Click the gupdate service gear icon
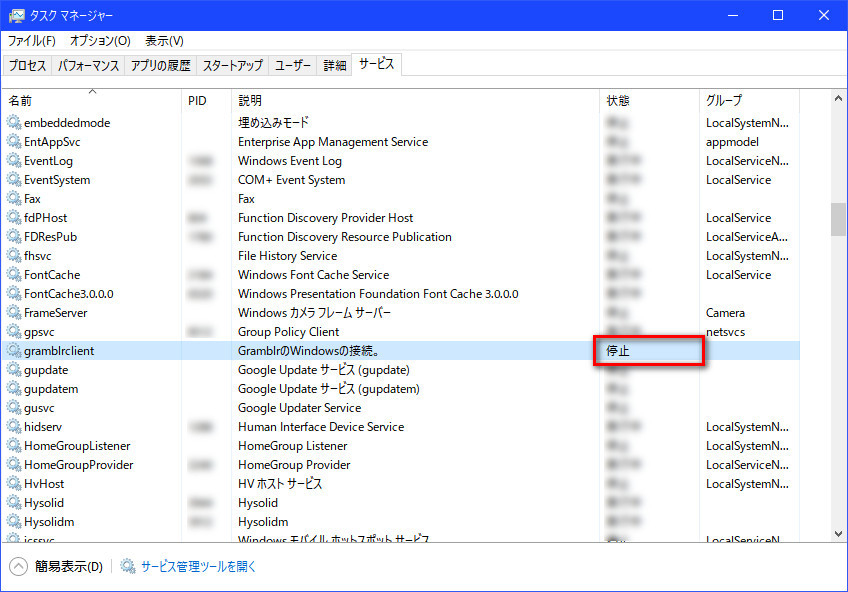This screenshot has width=848, height=592. click(x=14, y=370)
